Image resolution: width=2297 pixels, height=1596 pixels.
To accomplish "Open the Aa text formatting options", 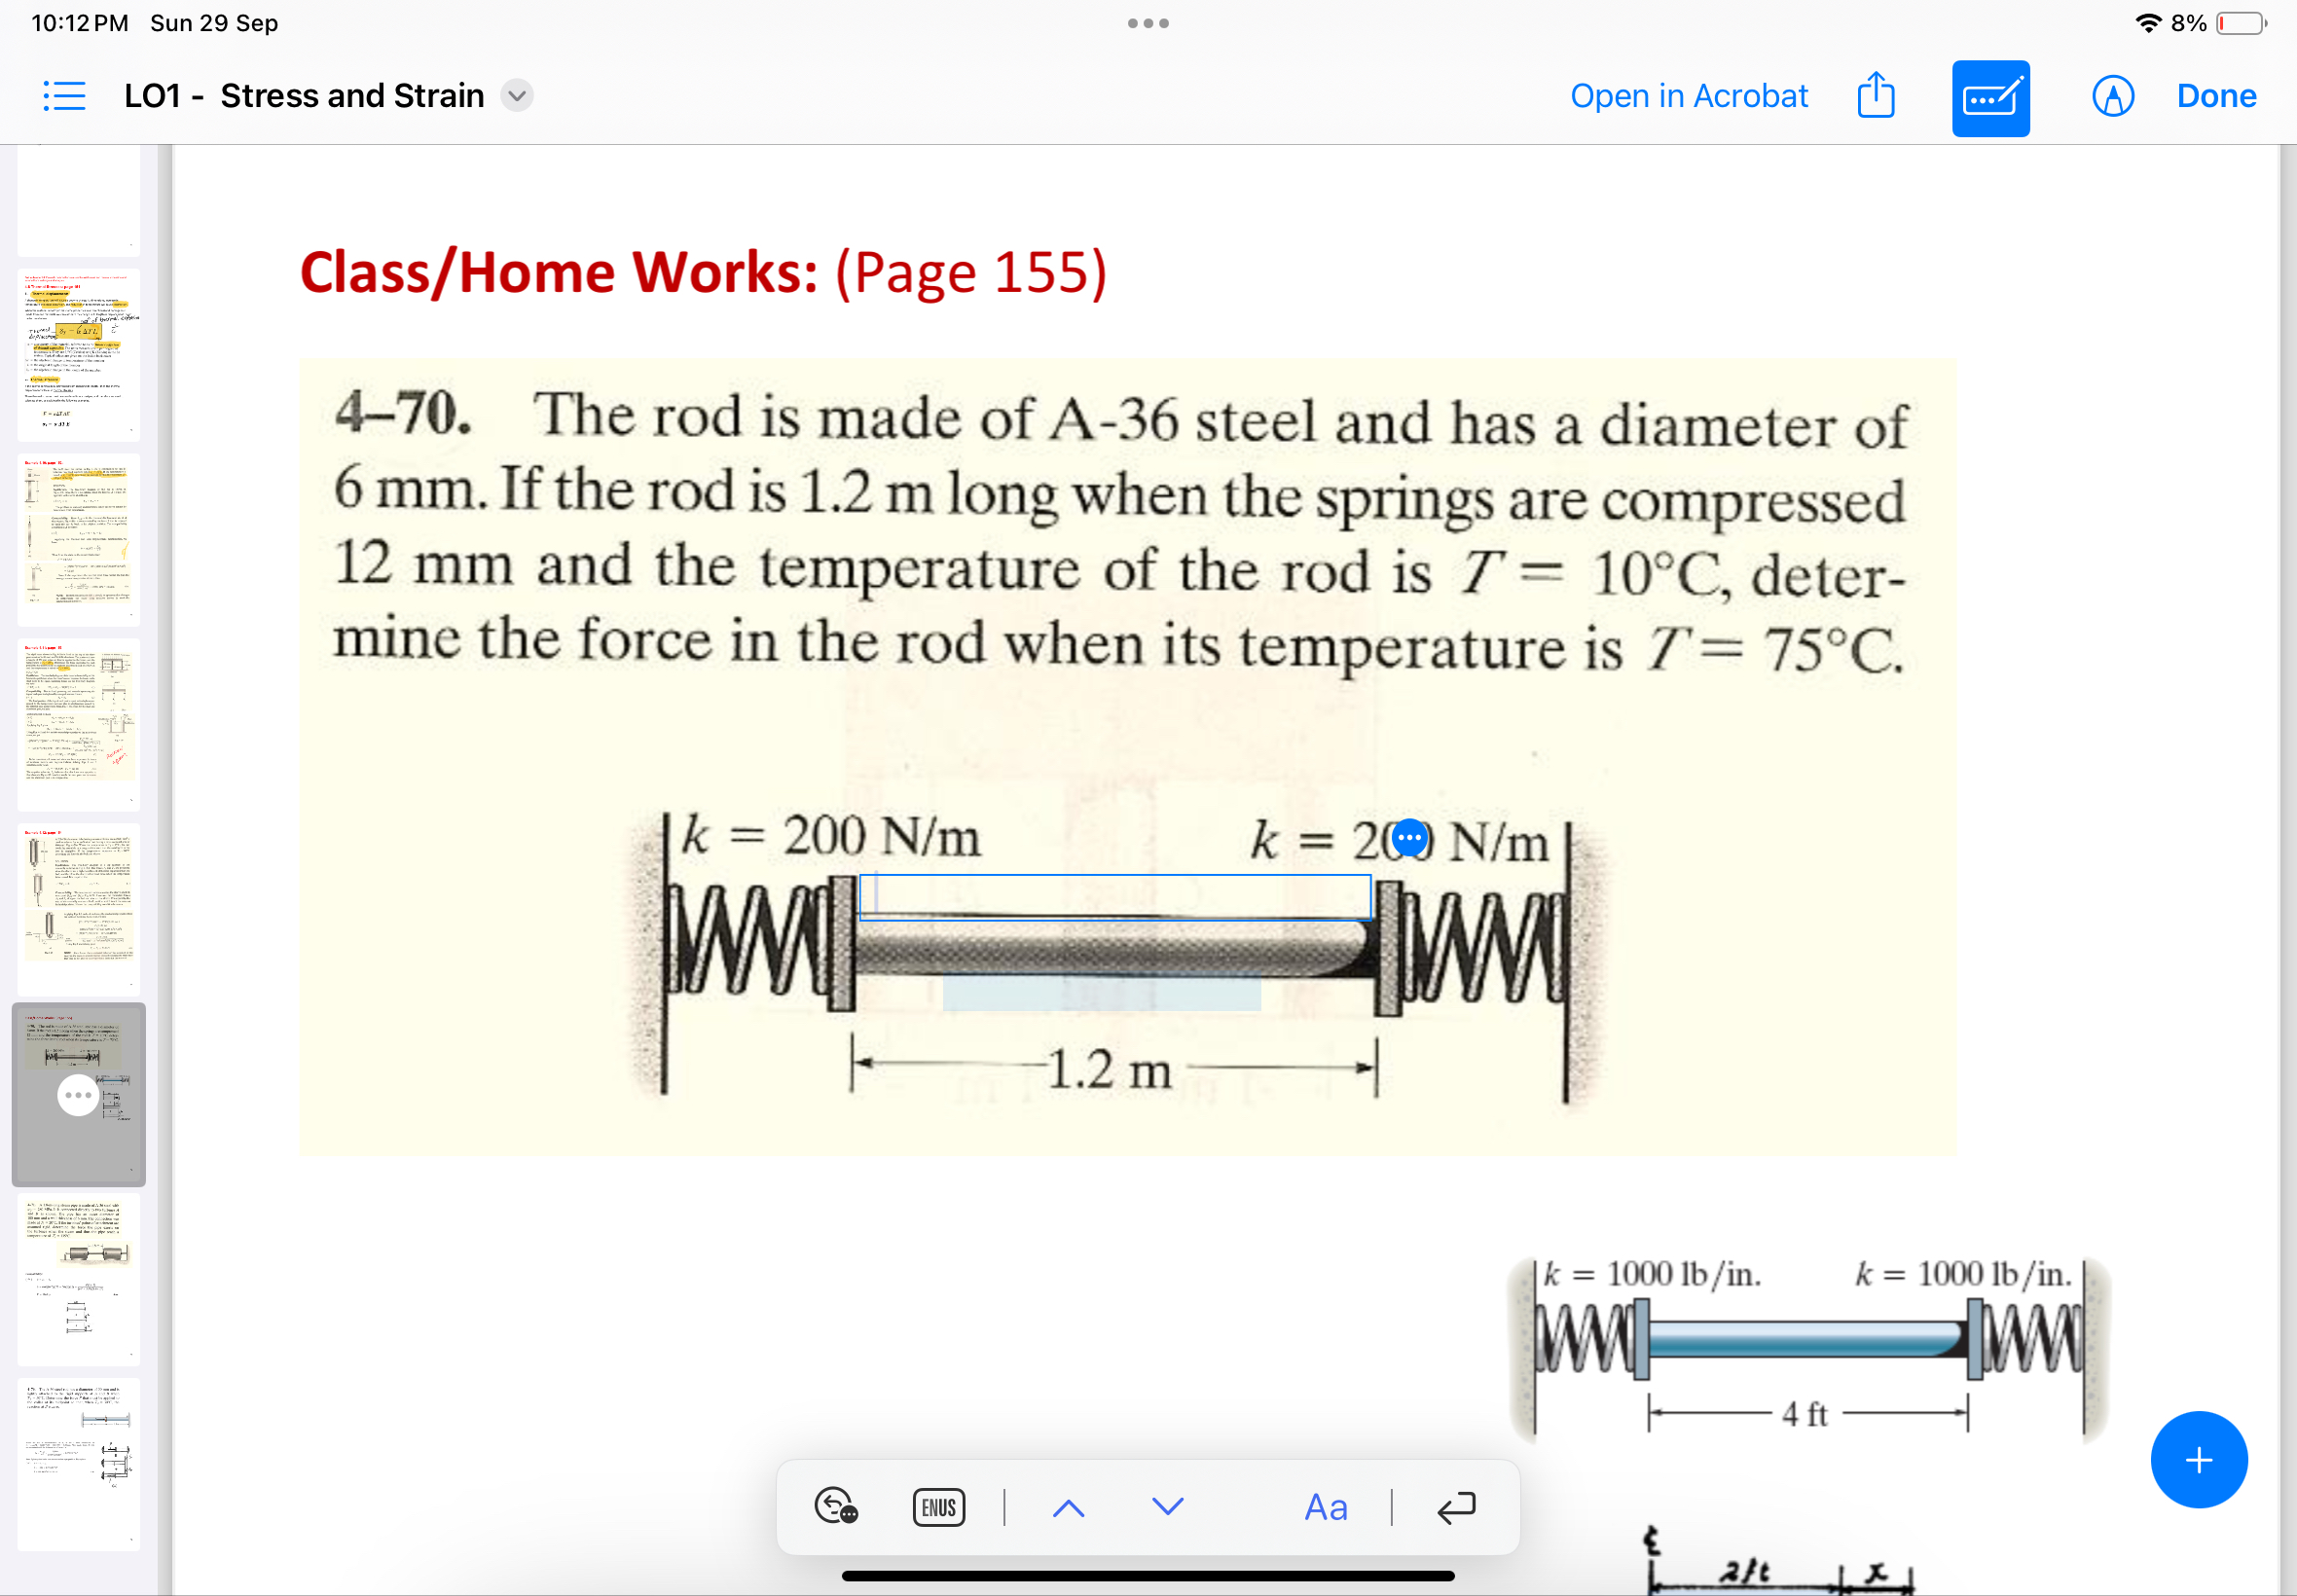I will pyautogui.click(x=1325, y=1506).
